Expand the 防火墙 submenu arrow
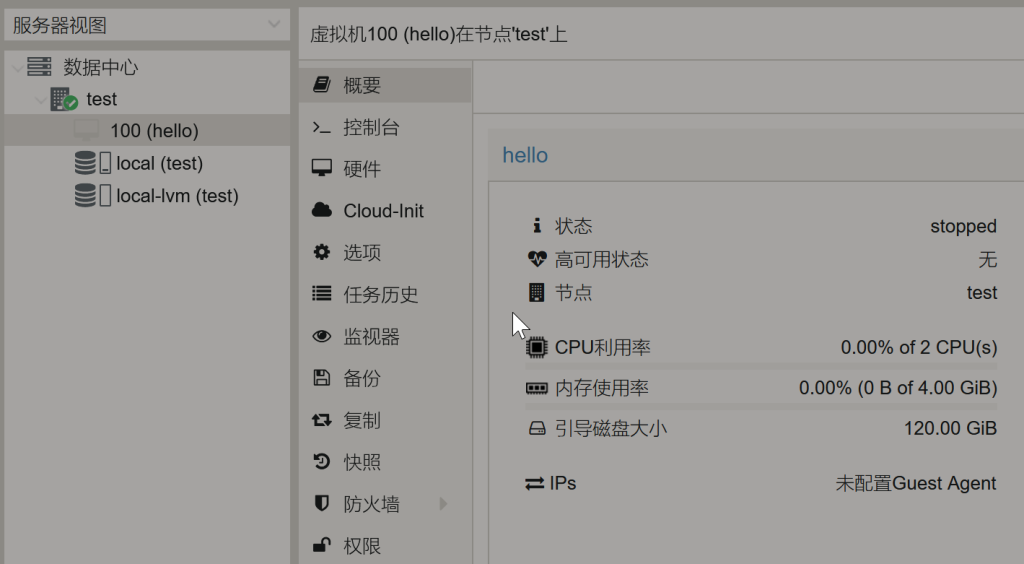The width and height of the screenshot is (1024, 564). (443, 504)
